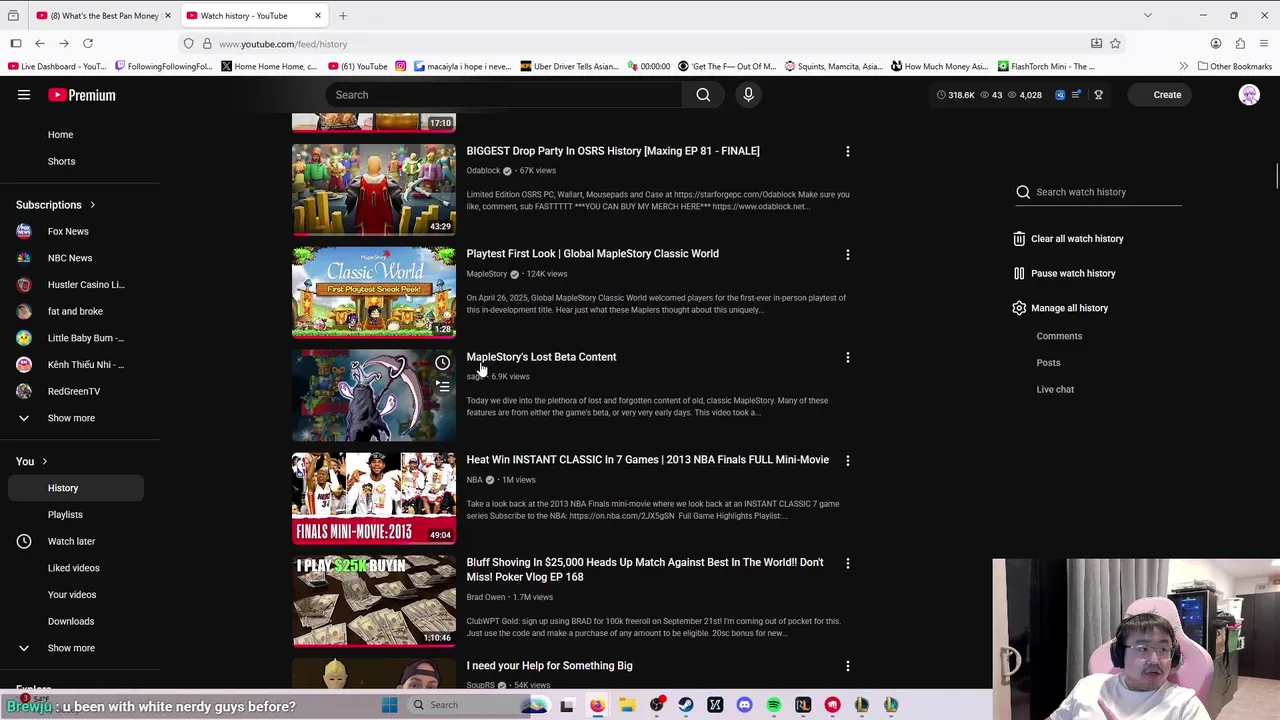Open the list all tabs dropdown
The width and height of the screenshot is (1280, 720).
1147,15
